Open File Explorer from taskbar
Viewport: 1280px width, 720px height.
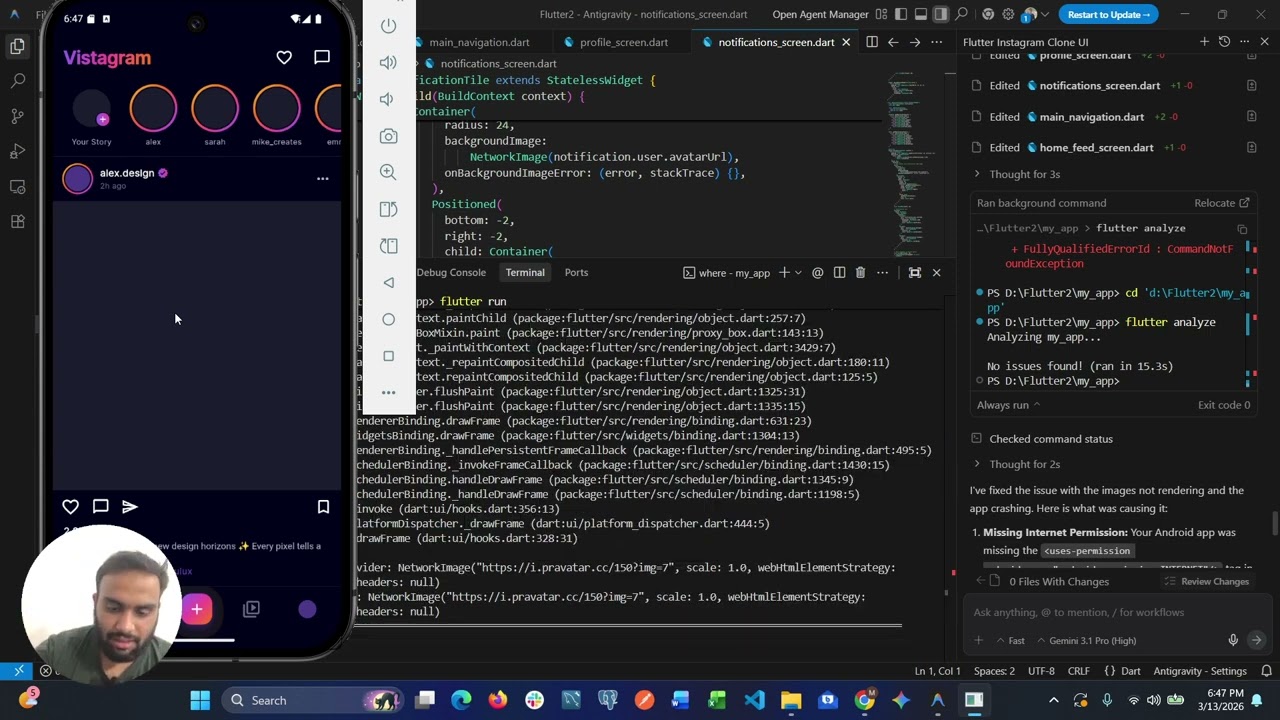tap(791, 700)
